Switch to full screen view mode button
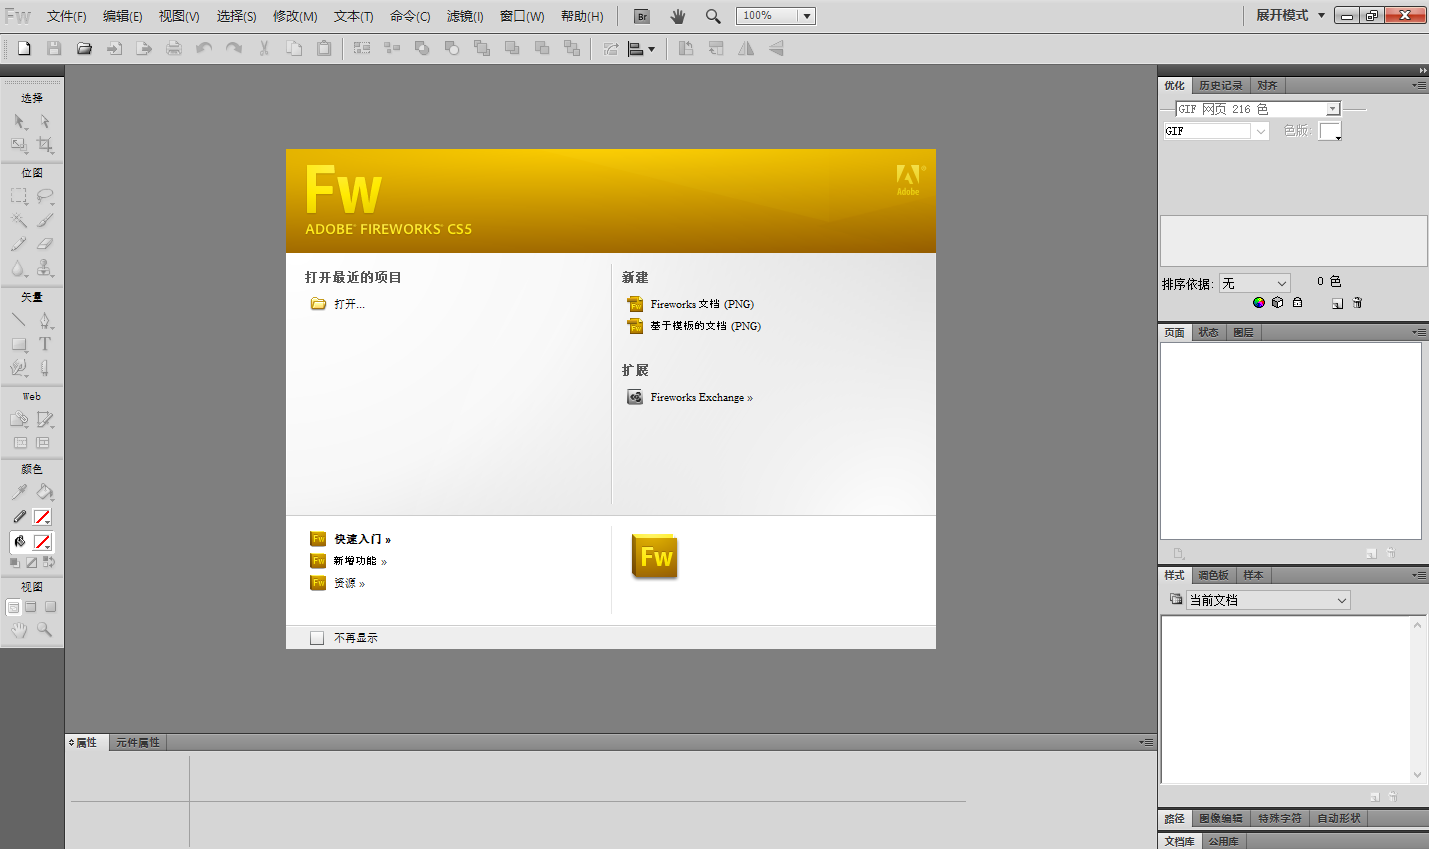The width and height of the screenshot is (1429, 849). tap(50, 607)
